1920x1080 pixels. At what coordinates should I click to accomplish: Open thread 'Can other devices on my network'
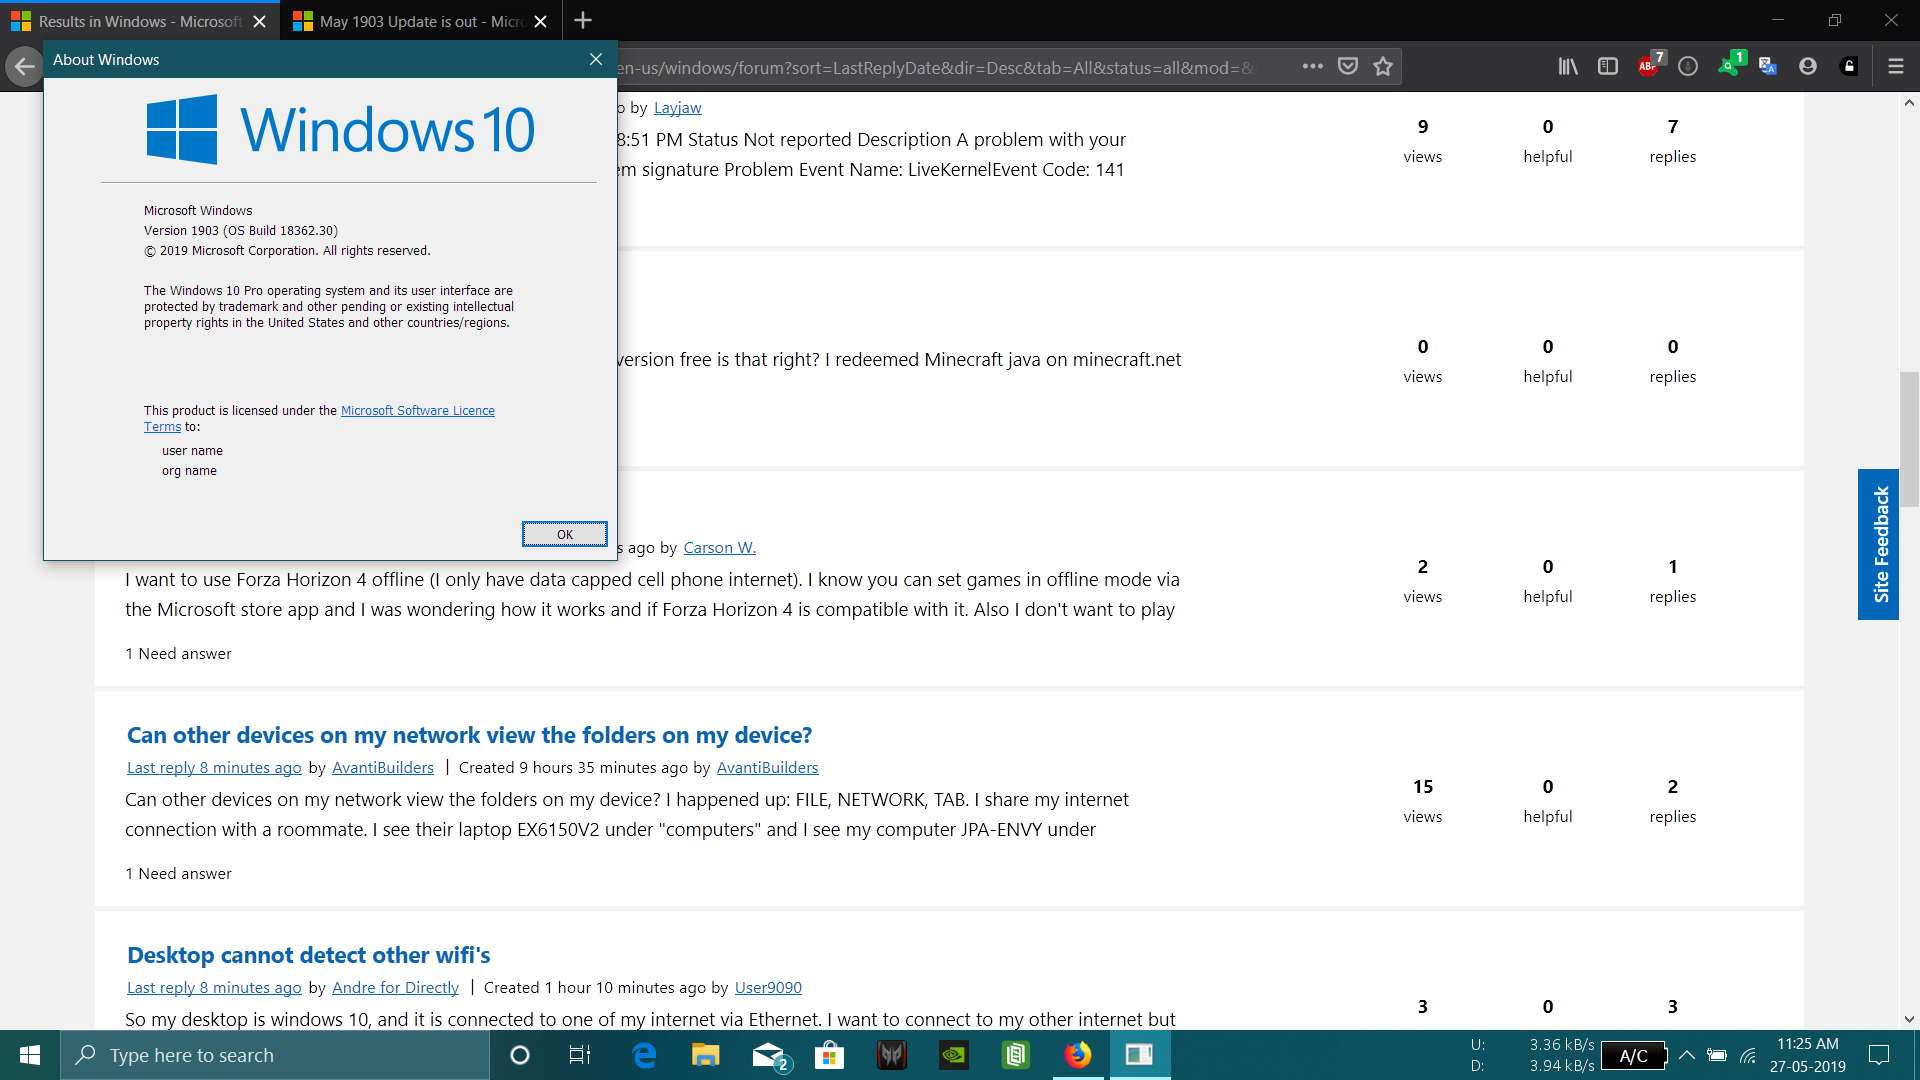pos(469,735)
